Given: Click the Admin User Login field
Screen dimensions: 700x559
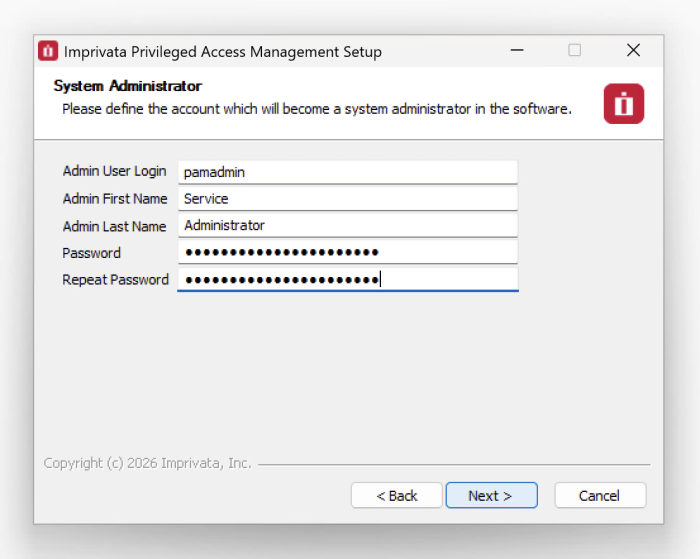Looking at the screenshot, I should click(347, 172).
